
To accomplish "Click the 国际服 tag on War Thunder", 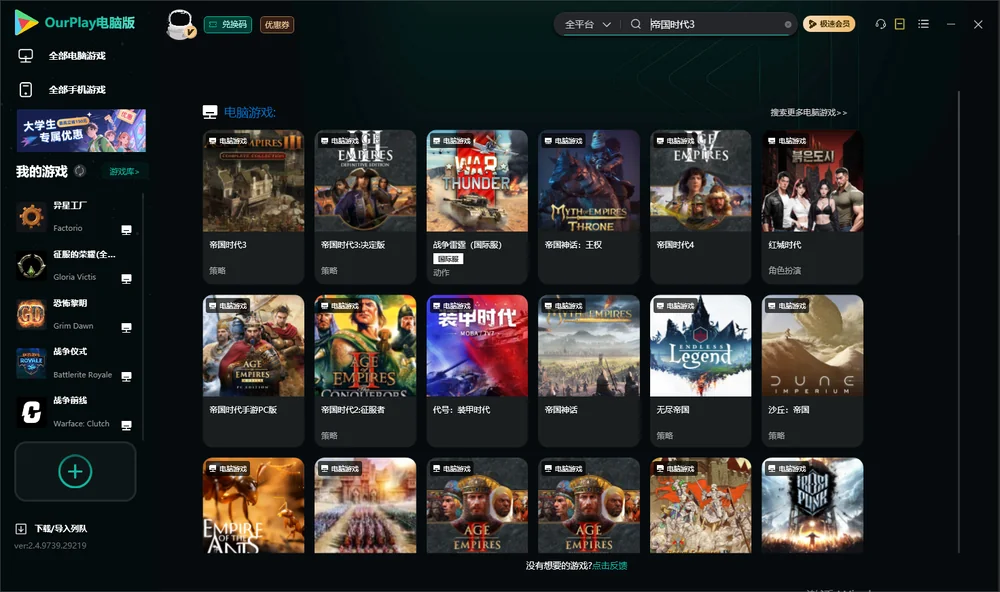I will click(x=448, y=259).
